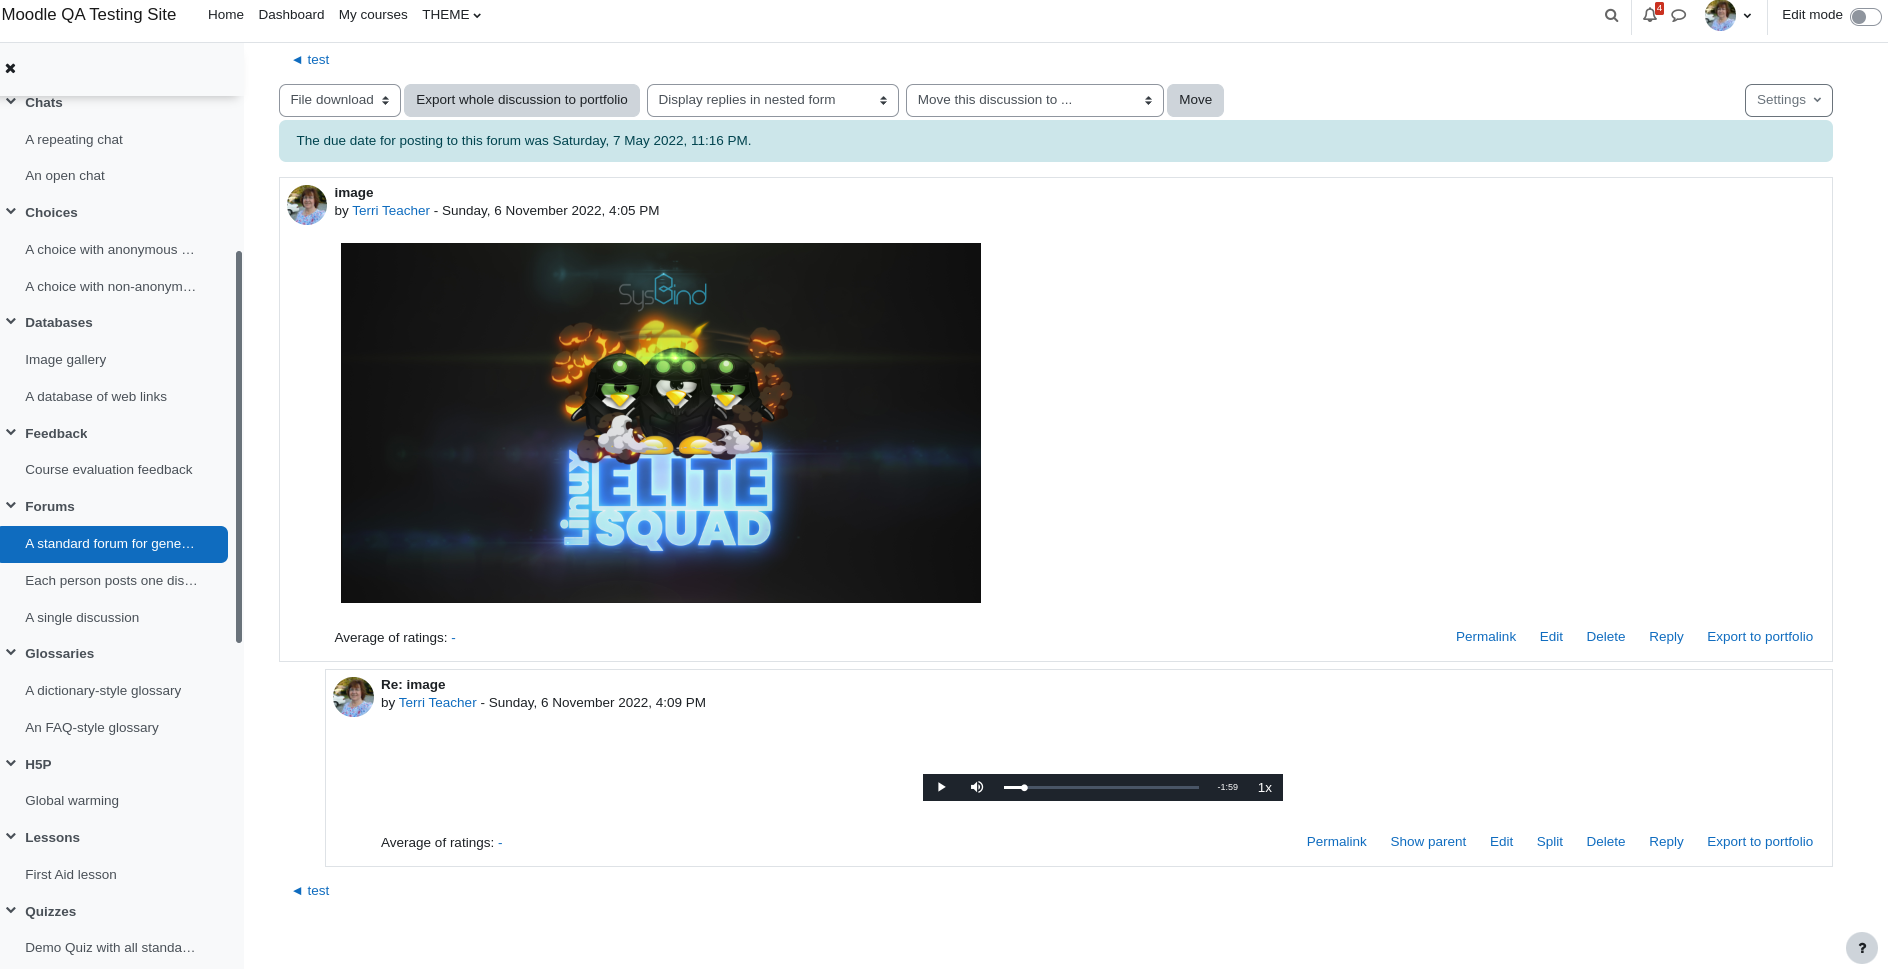The width and height of the screenshot is (1888, 969).
Task: Collapse the Quizzes section chevron
Action: point(11,910)
